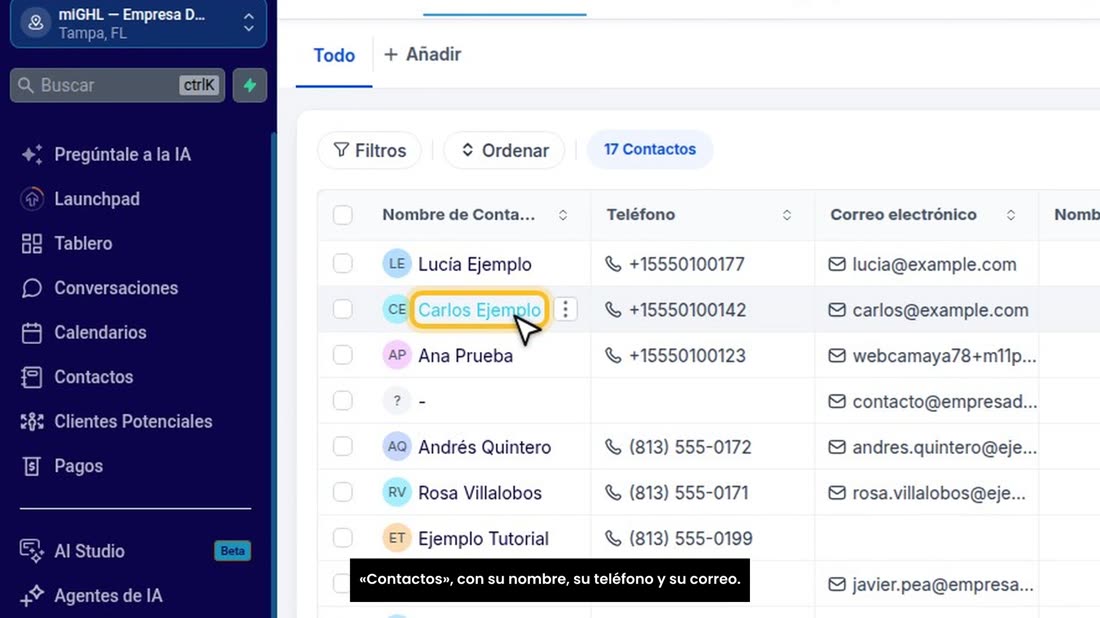The image size is (1100, 618).
Task: Click the Pregúntale a la IA sparkle icon
Action: point(32,154)
